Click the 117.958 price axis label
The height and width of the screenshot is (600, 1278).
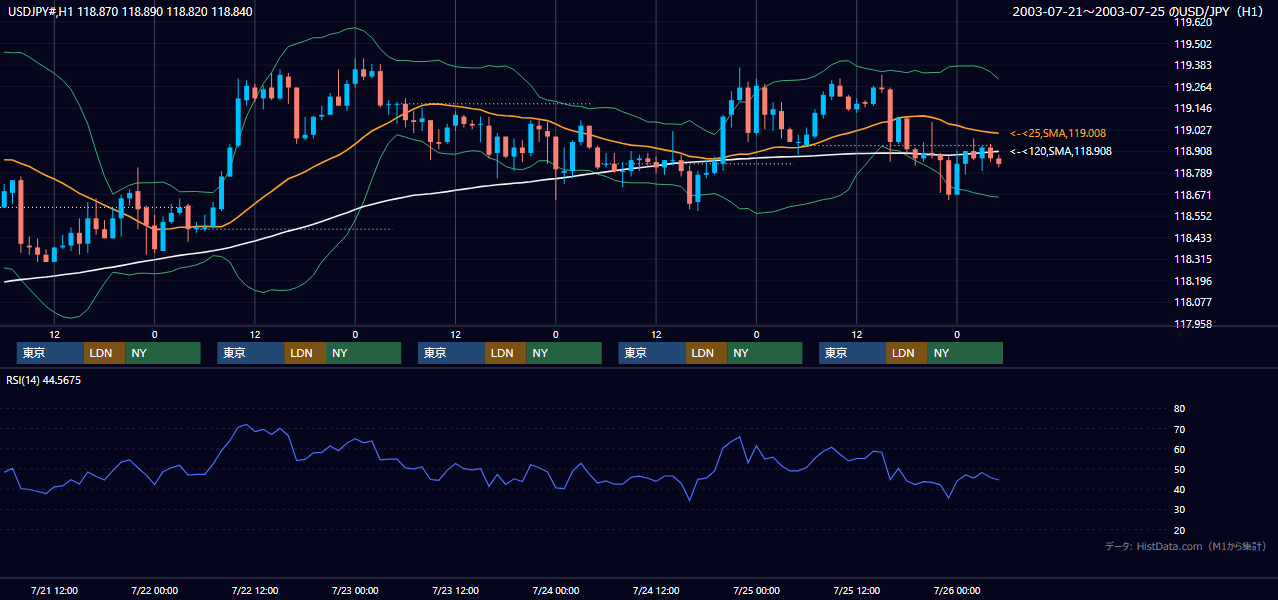tap(1193, 324)
